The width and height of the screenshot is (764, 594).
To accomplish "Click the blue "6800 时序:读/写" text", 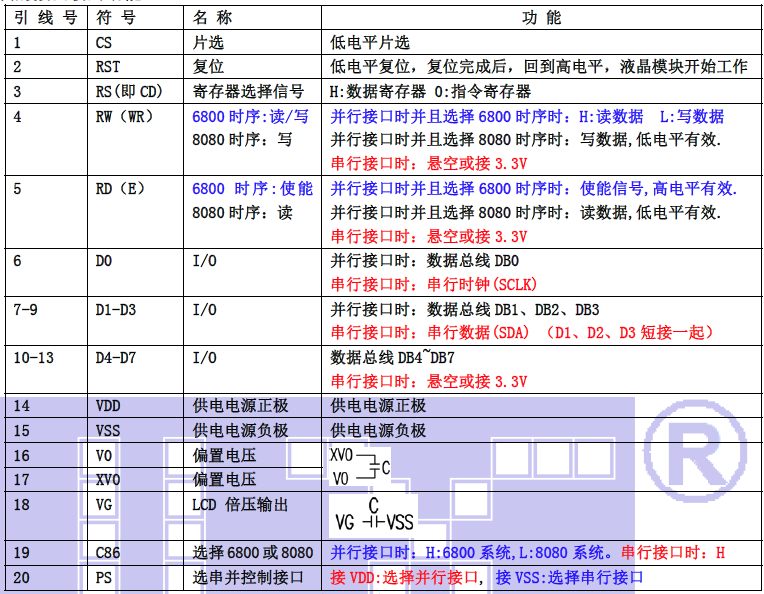I will point(251,116).
